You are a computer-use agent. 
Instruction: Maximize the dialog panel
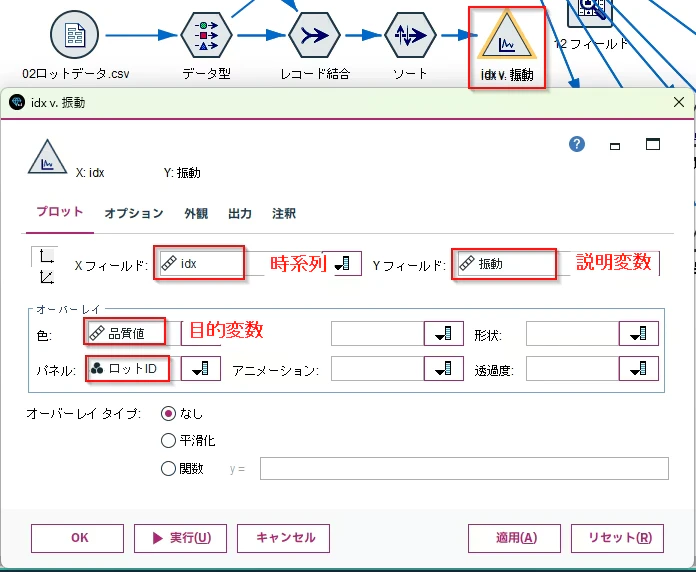[x=652, y=144]
